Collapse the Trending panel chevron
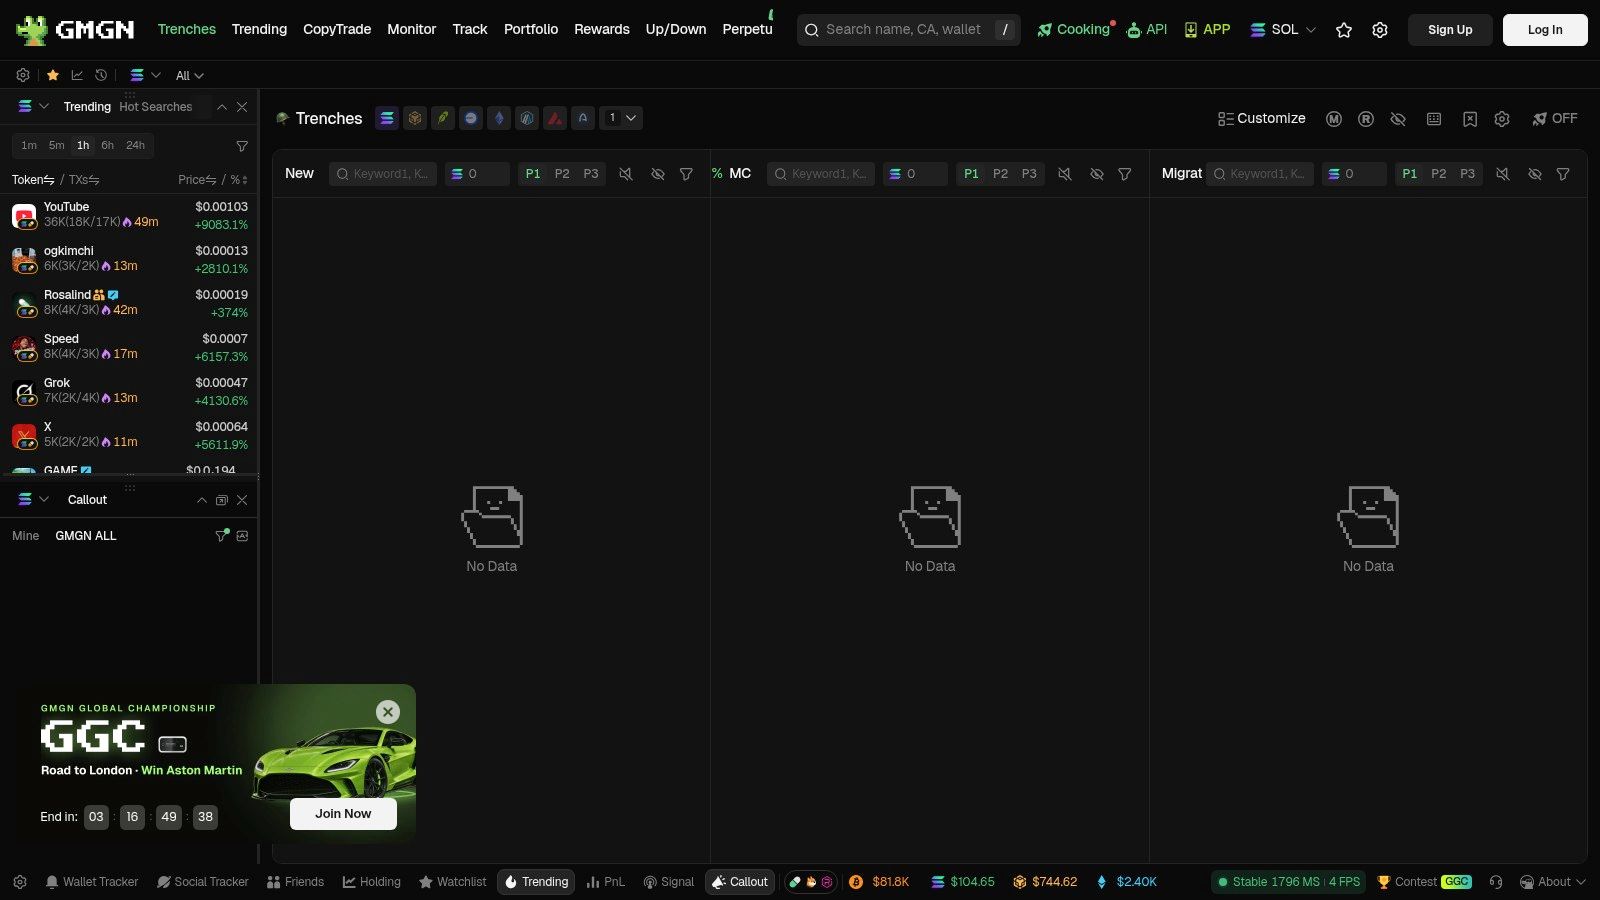Viewport: 1600px width, 900px height. click(222, 107)
